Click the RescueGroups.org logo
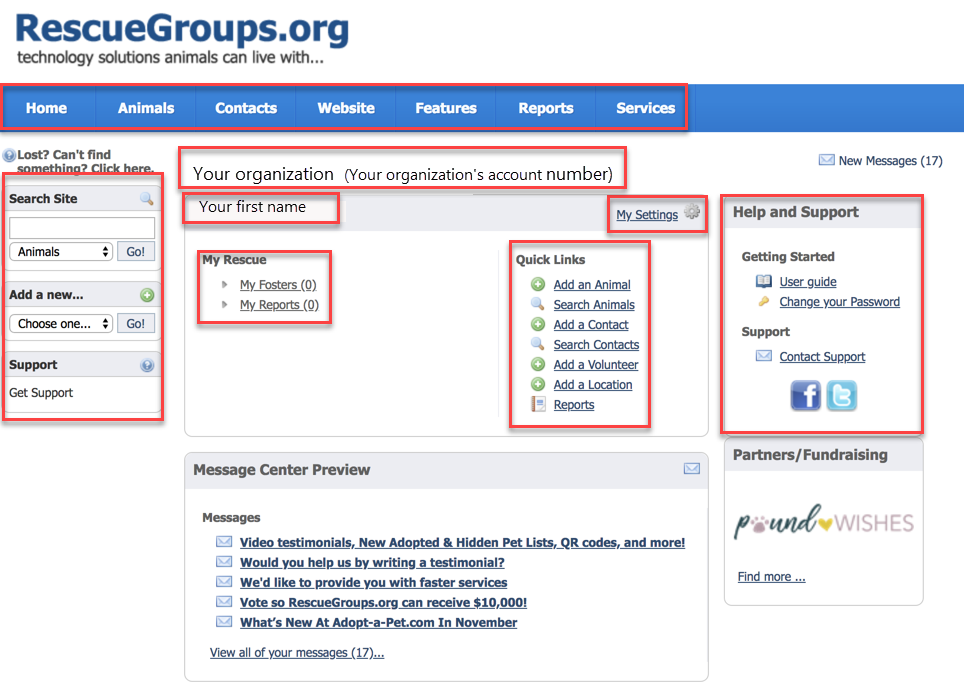 pos(182,38)
